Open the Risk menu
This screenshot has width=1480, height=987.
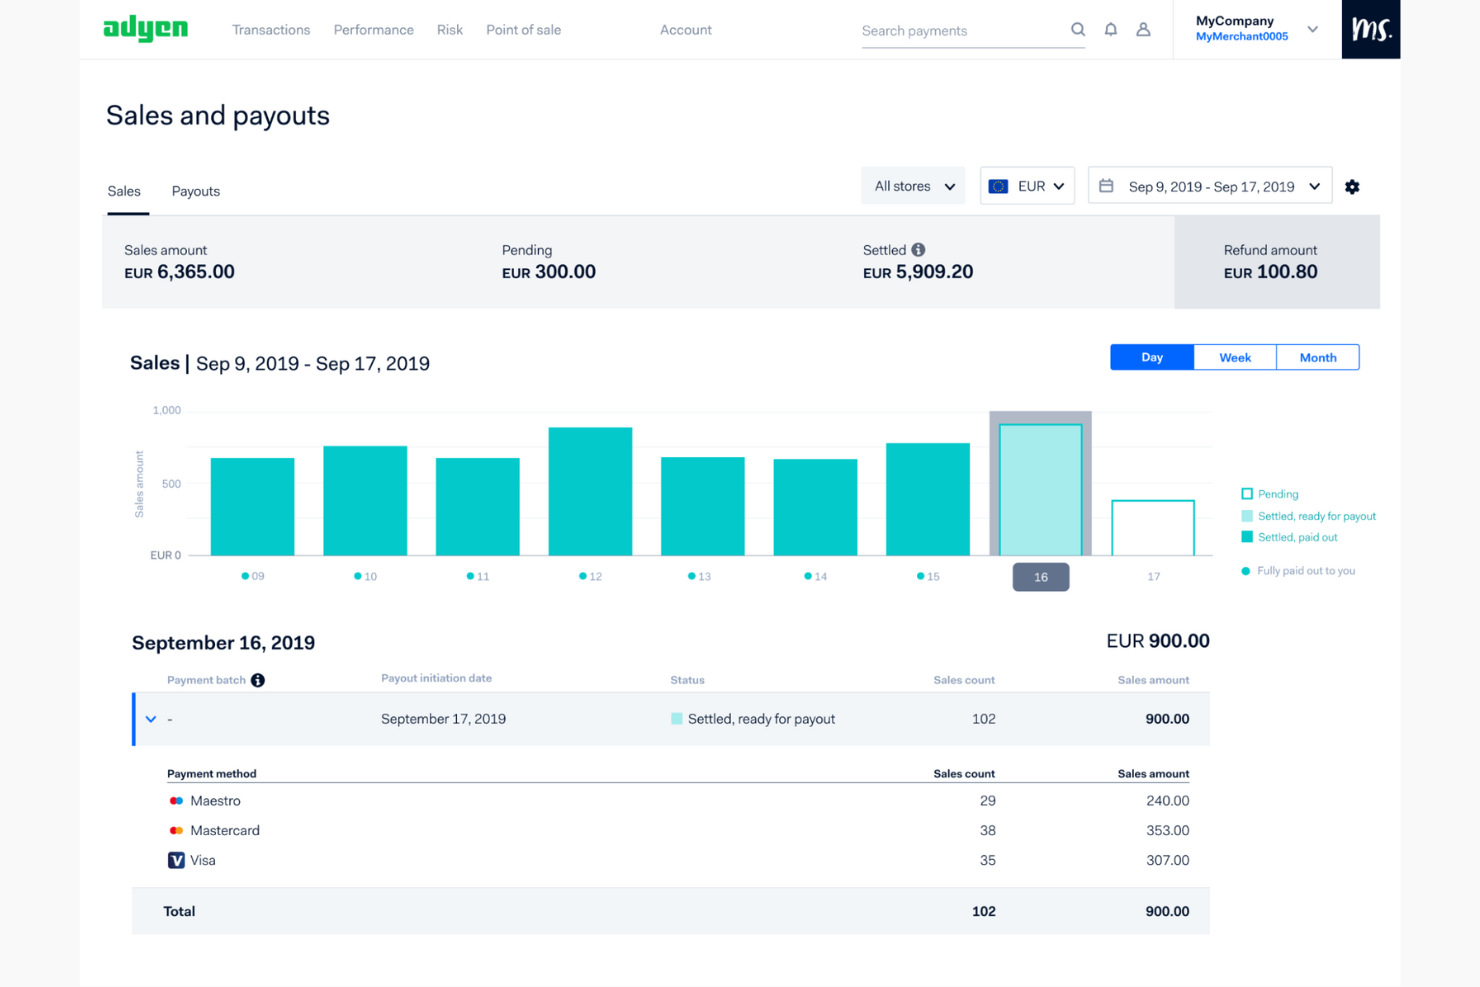point(450,30)
